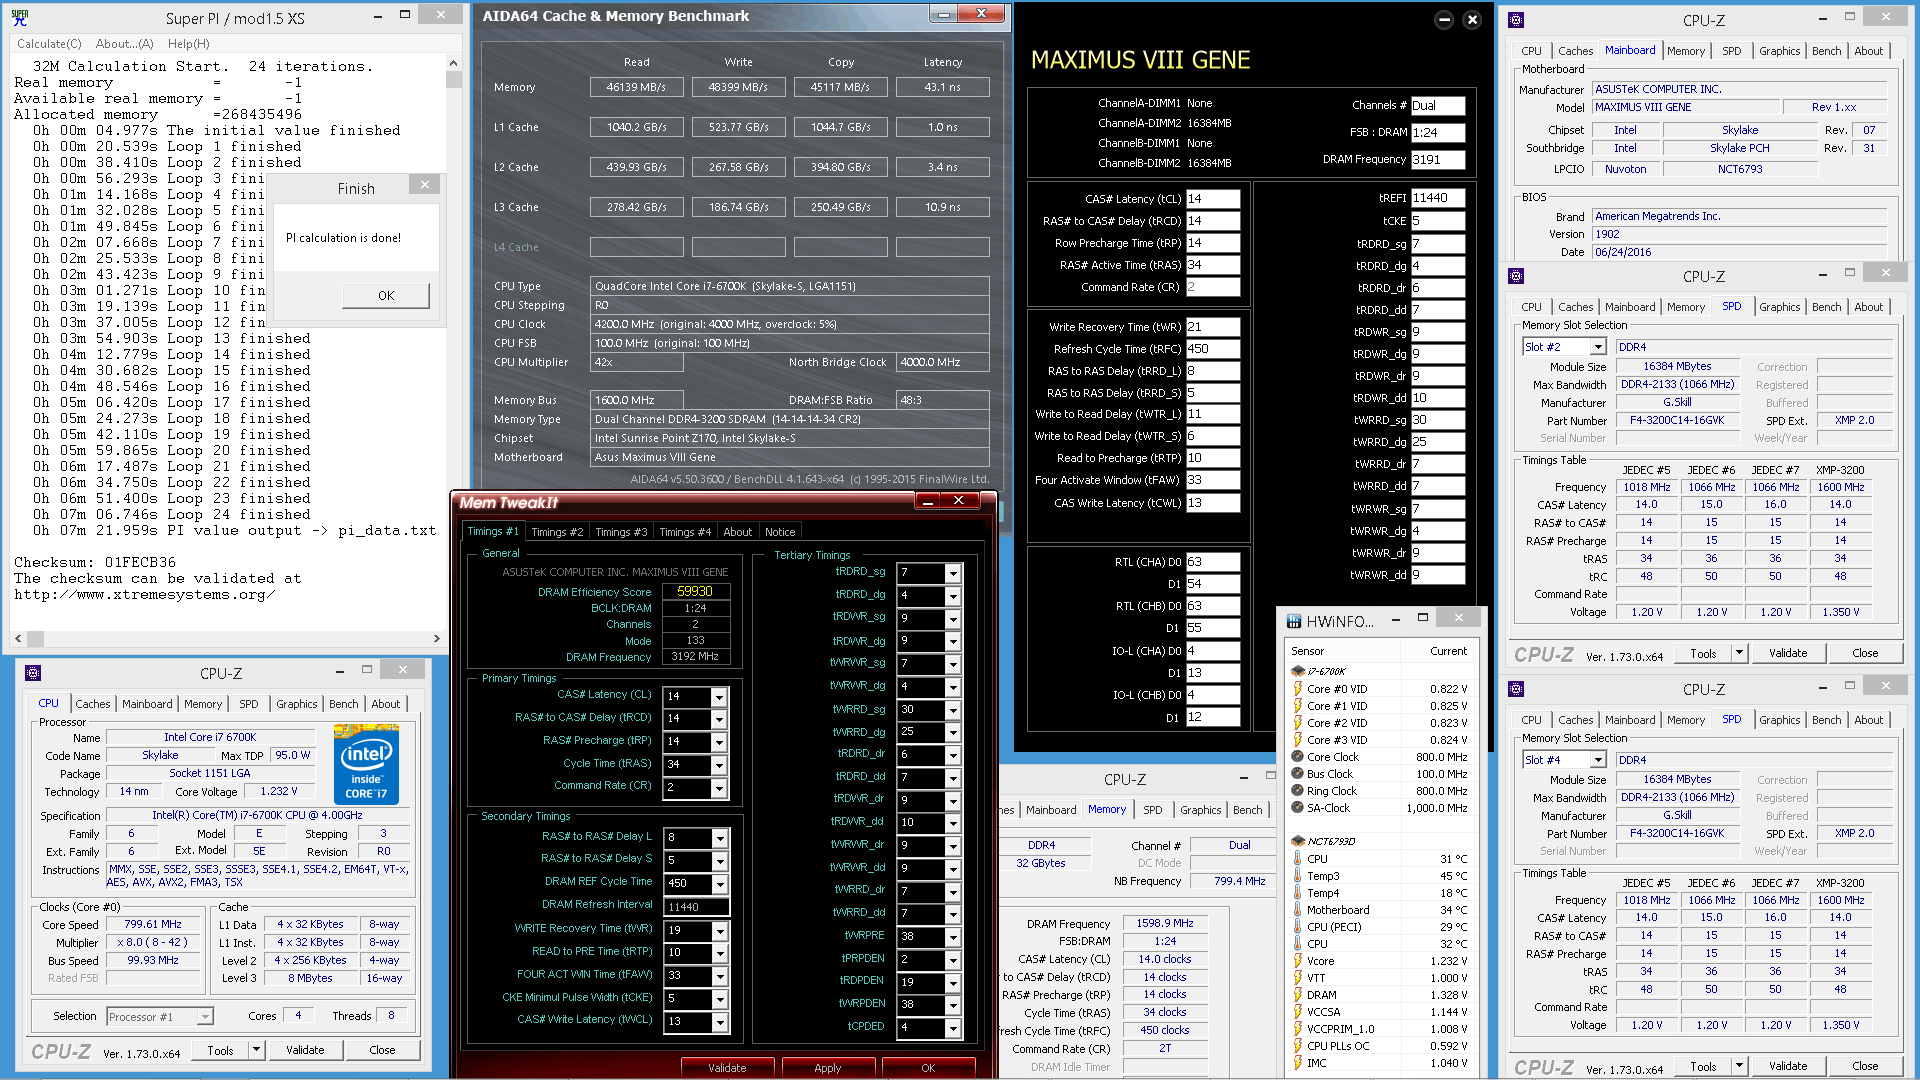Image resolution: width=1920 pixels, height=1080 pixels.
Task: Click the i7-6700K chip icon in HWiNFO
Action: (x=1298, y=671)
